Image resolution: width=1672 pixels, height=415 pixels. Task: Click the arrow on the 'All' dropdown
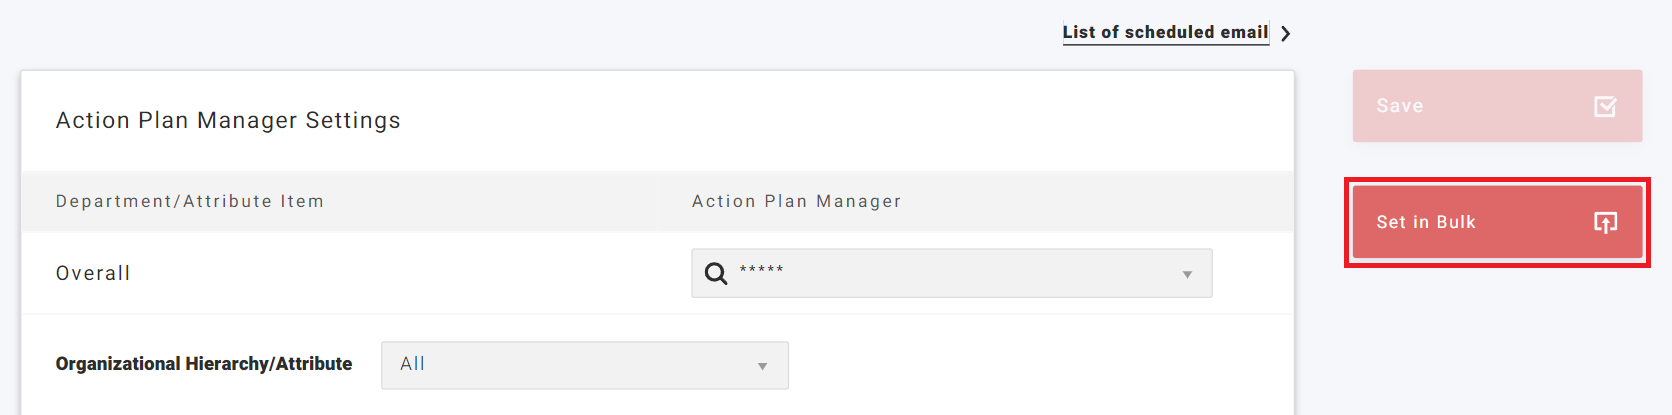pyautogui.click(x=762, y=366)
